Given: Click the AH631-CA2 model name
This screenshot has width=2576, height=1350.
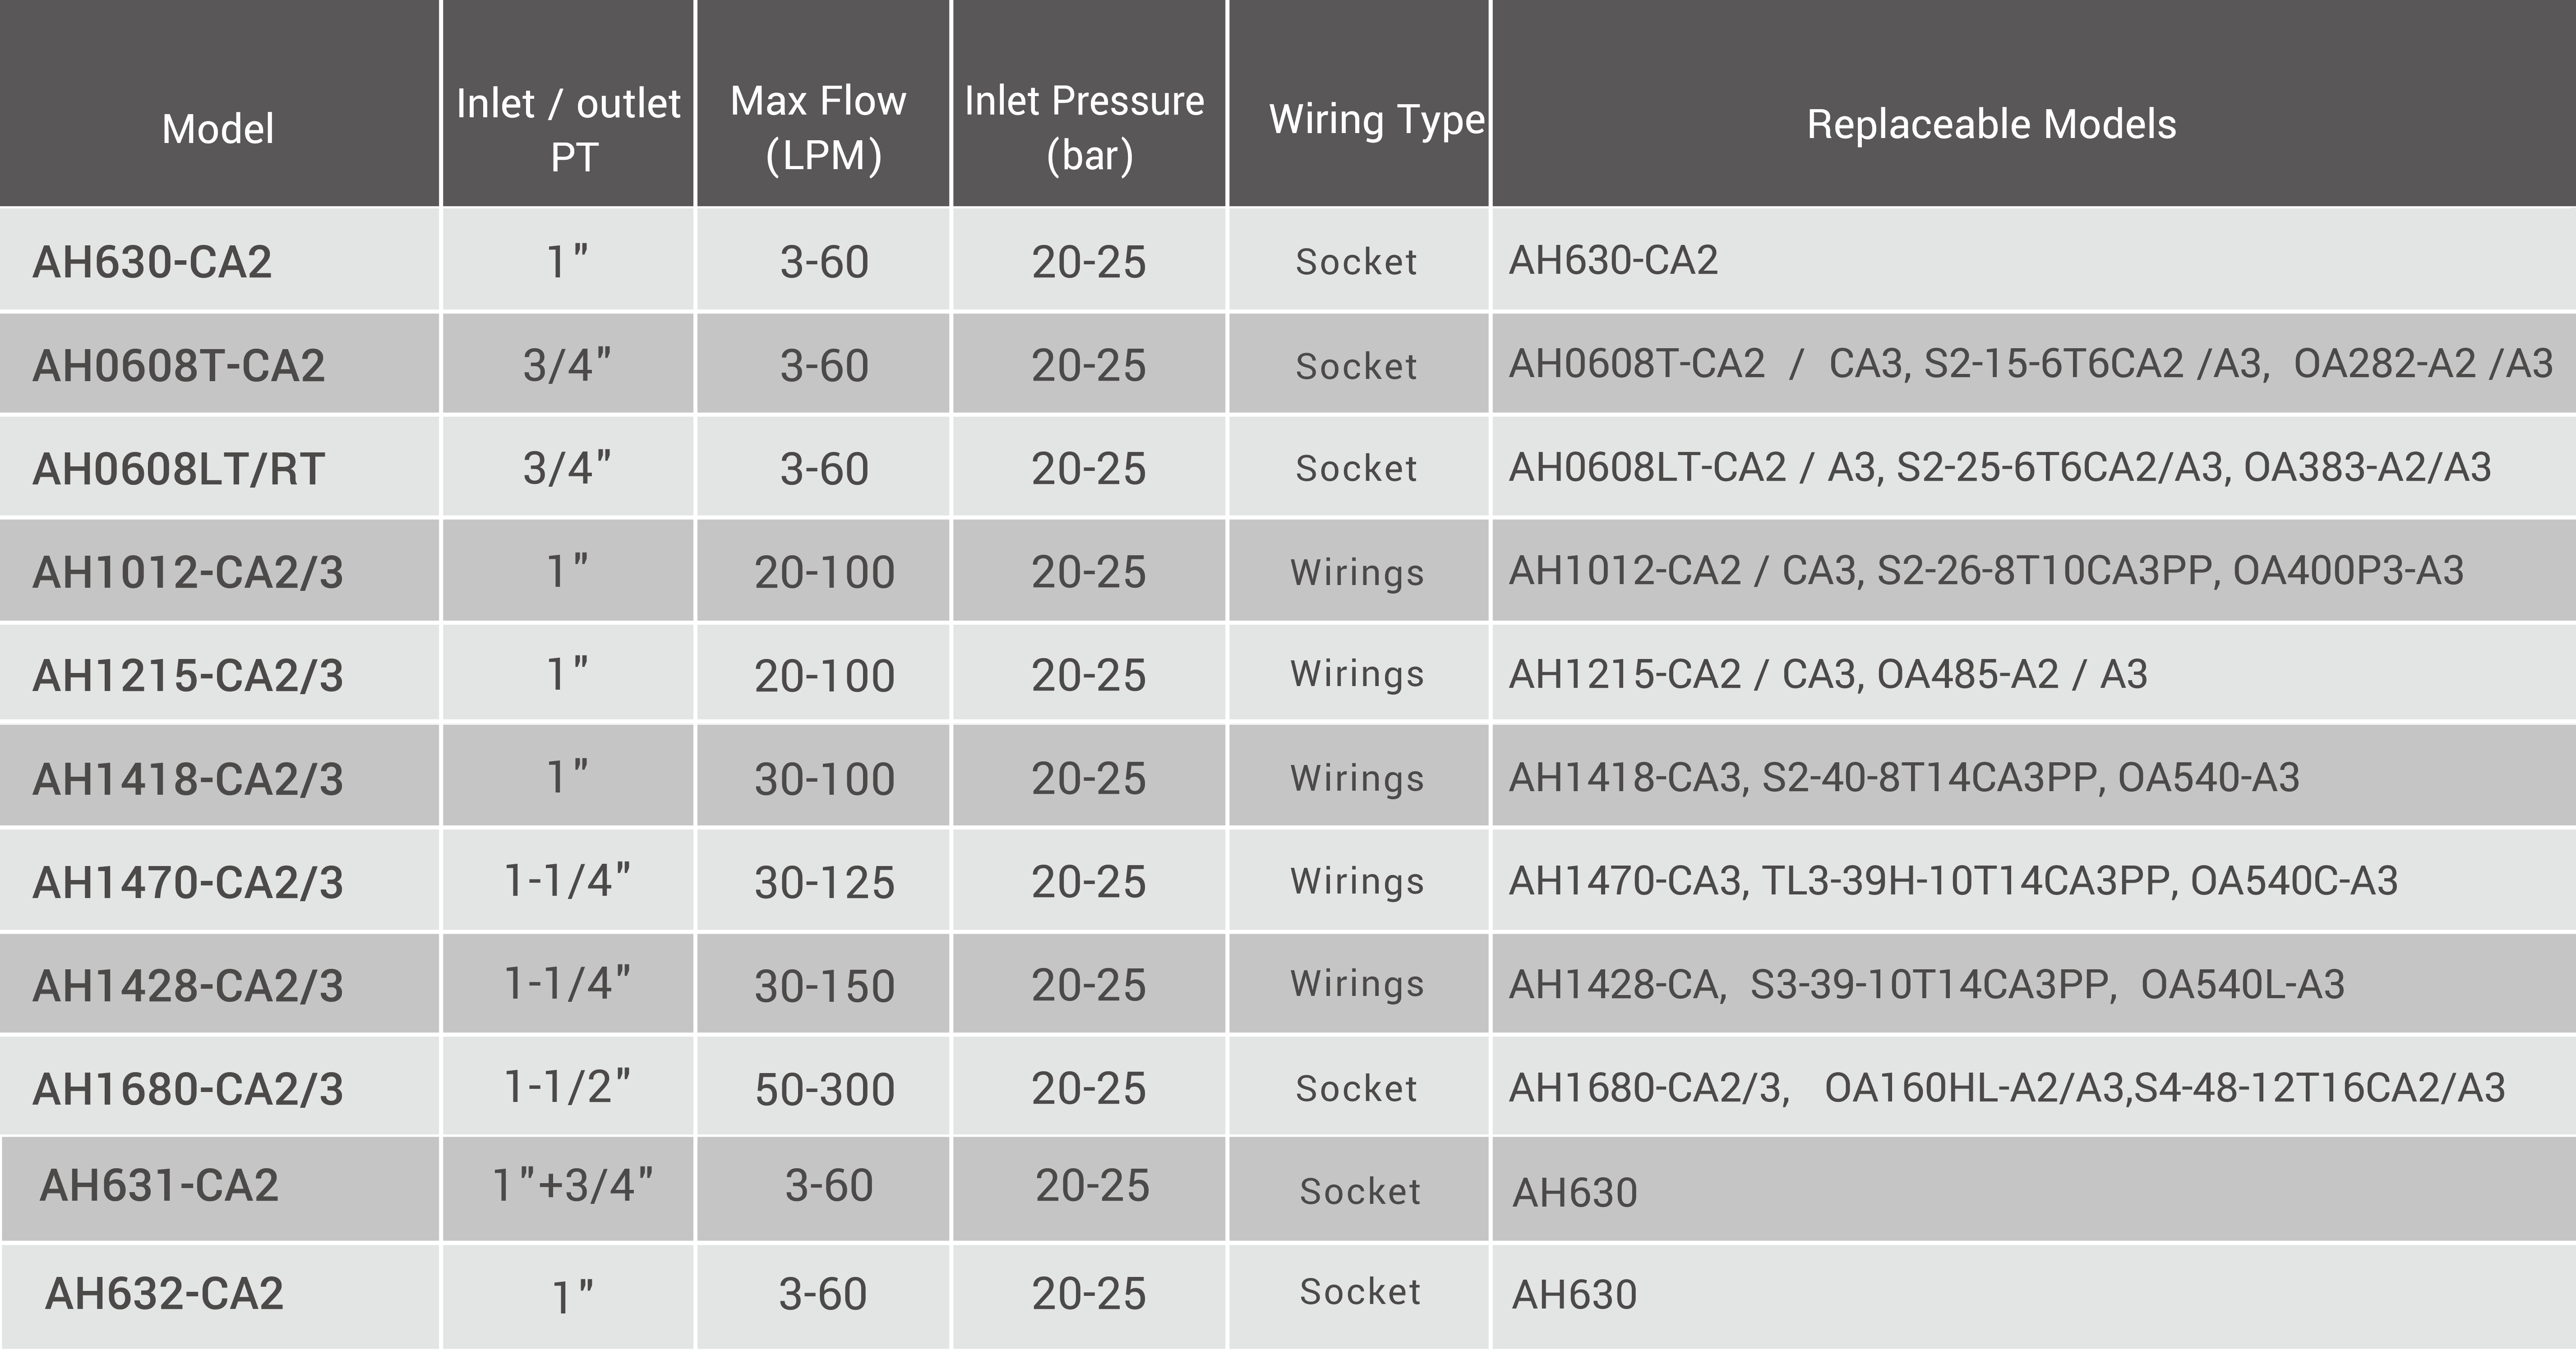Looking at the screenshot, I should point(159,1186).
